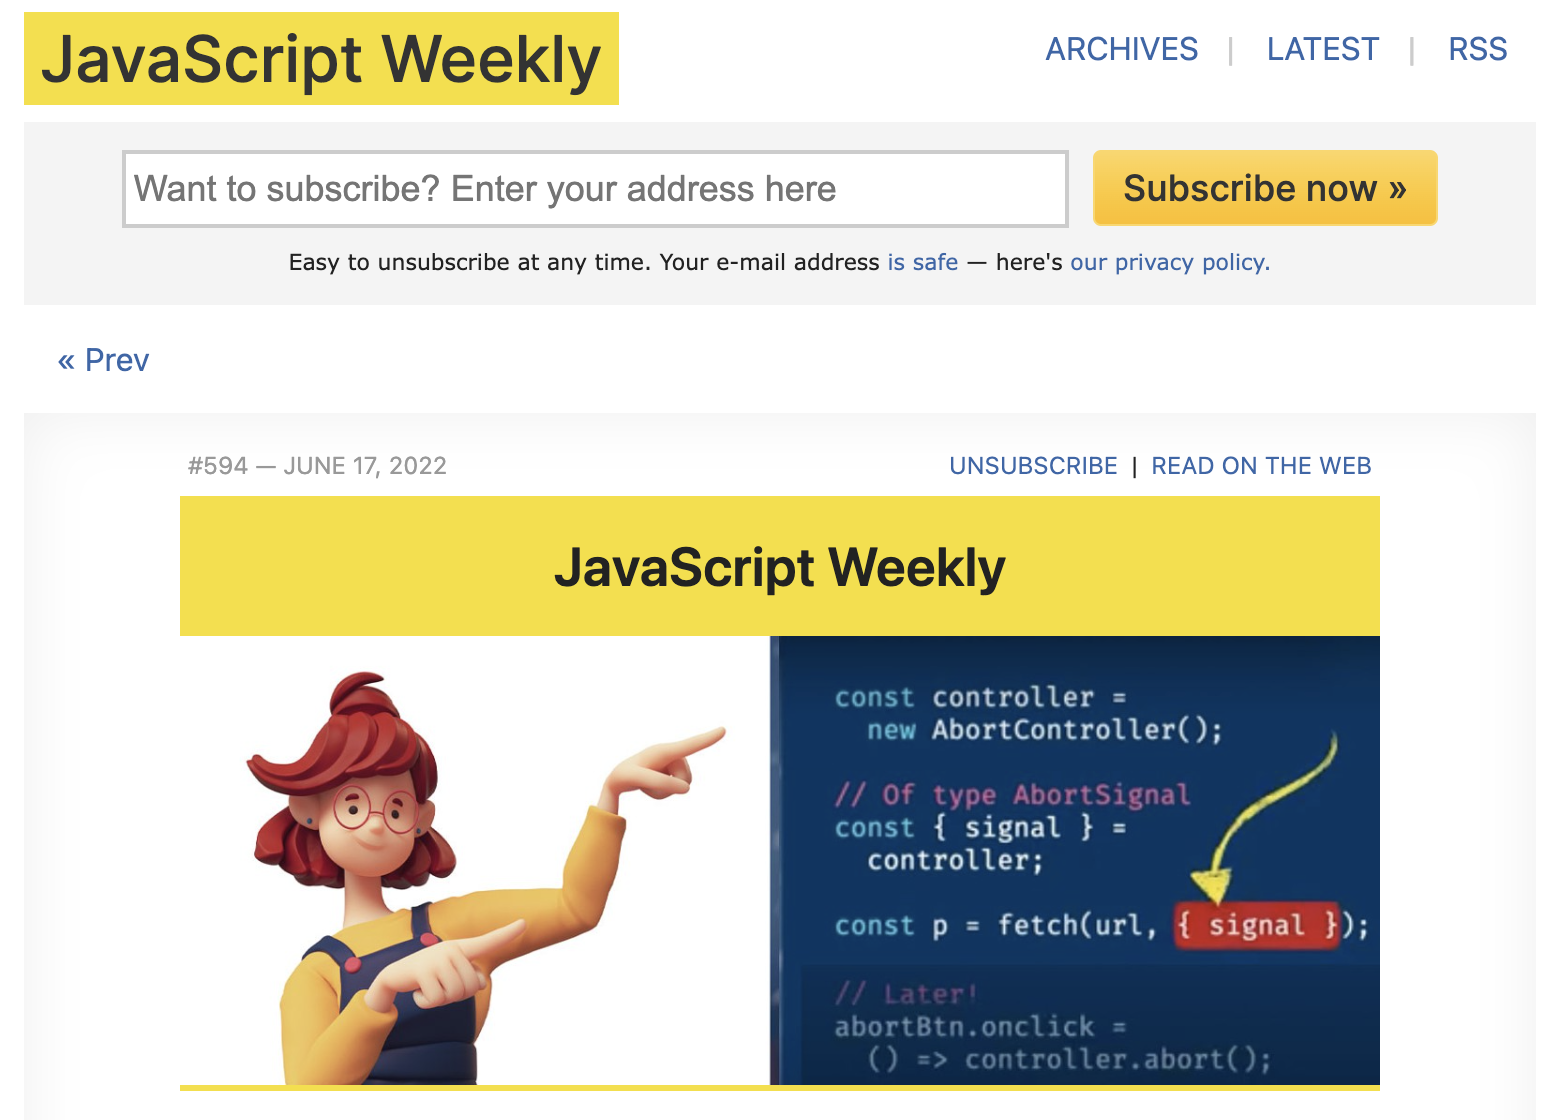
Task: Click the Unsubscribe link
Action: click(1033, 466)
